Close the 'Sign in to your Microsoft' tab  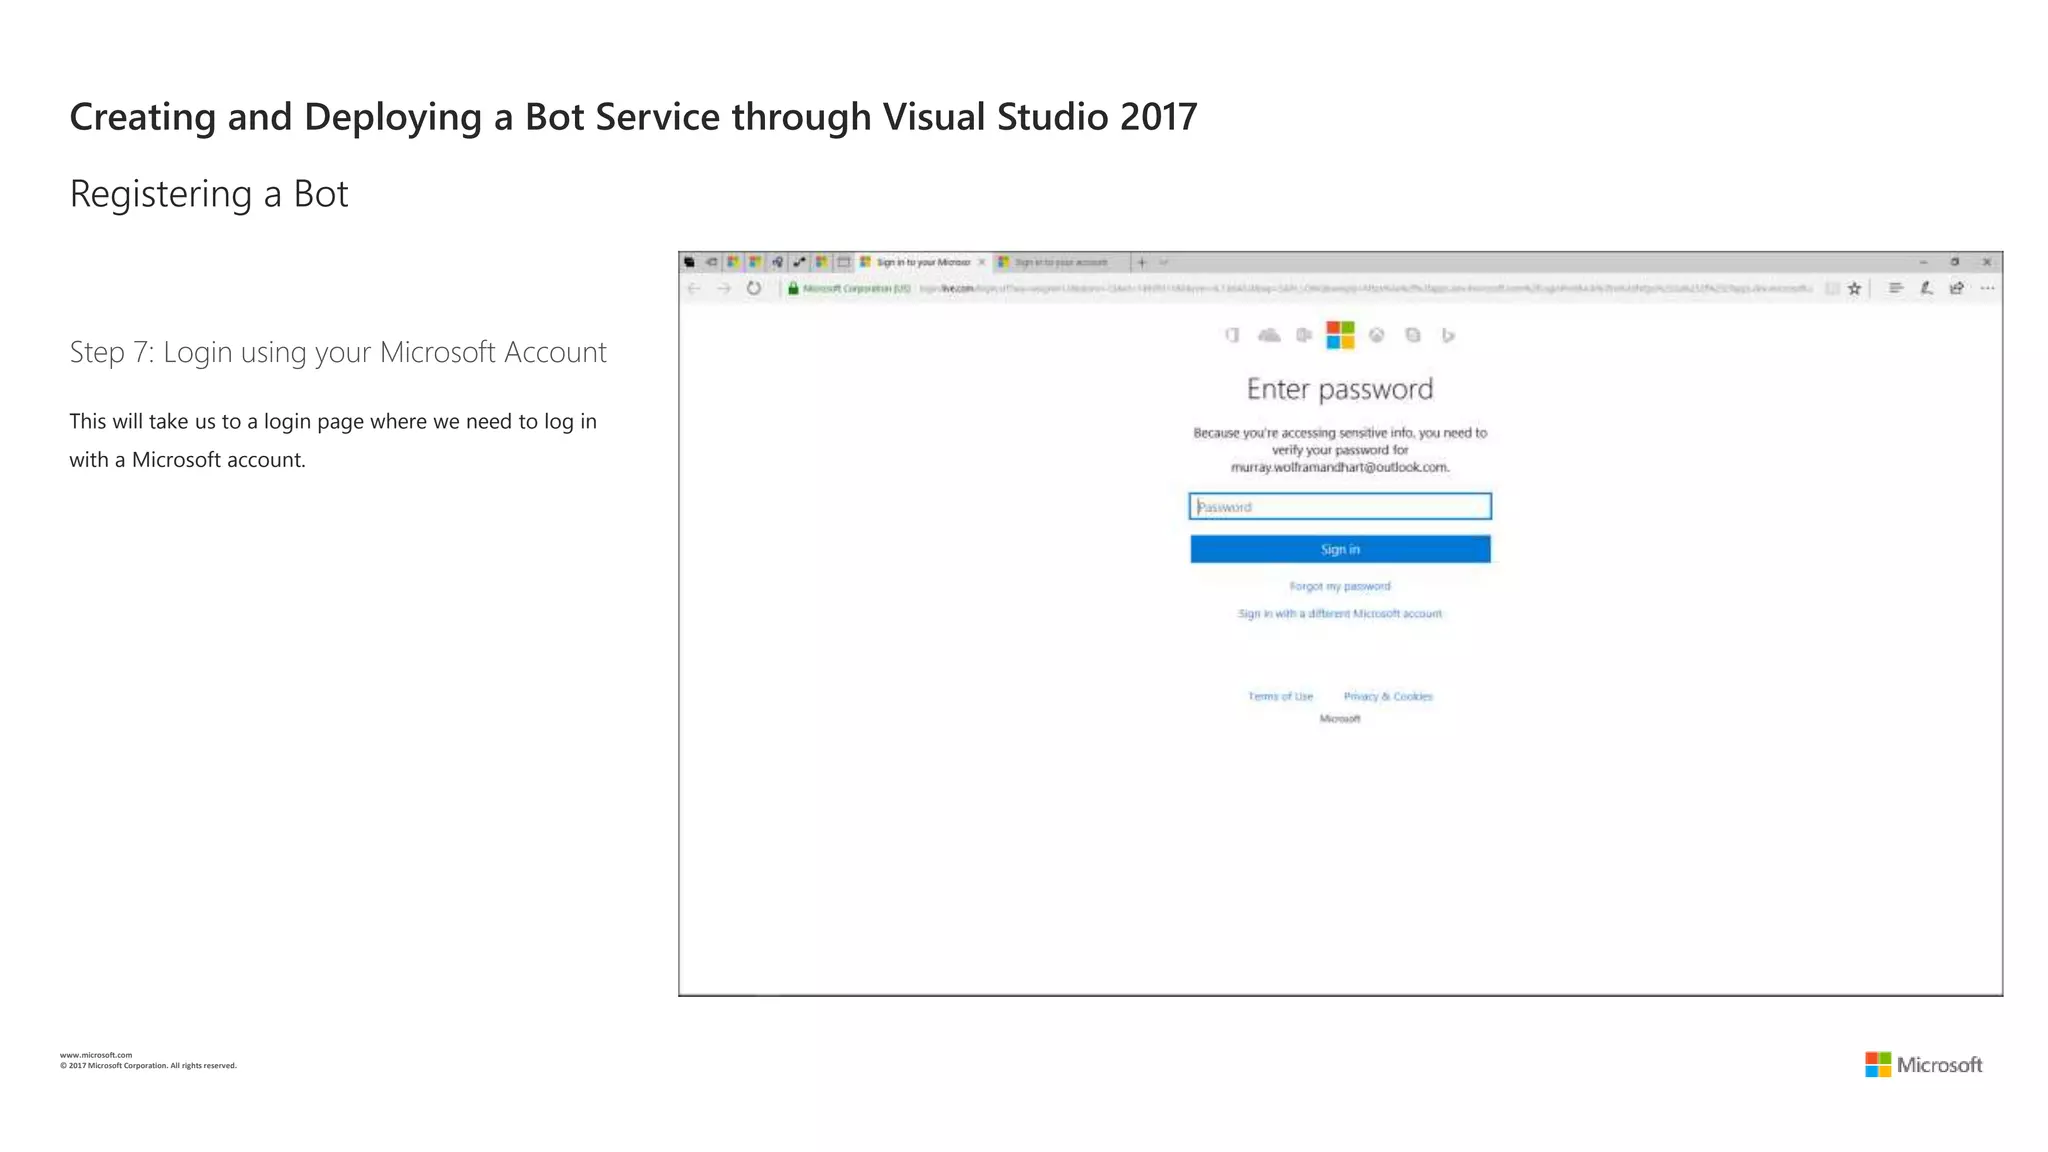point(982,262)
